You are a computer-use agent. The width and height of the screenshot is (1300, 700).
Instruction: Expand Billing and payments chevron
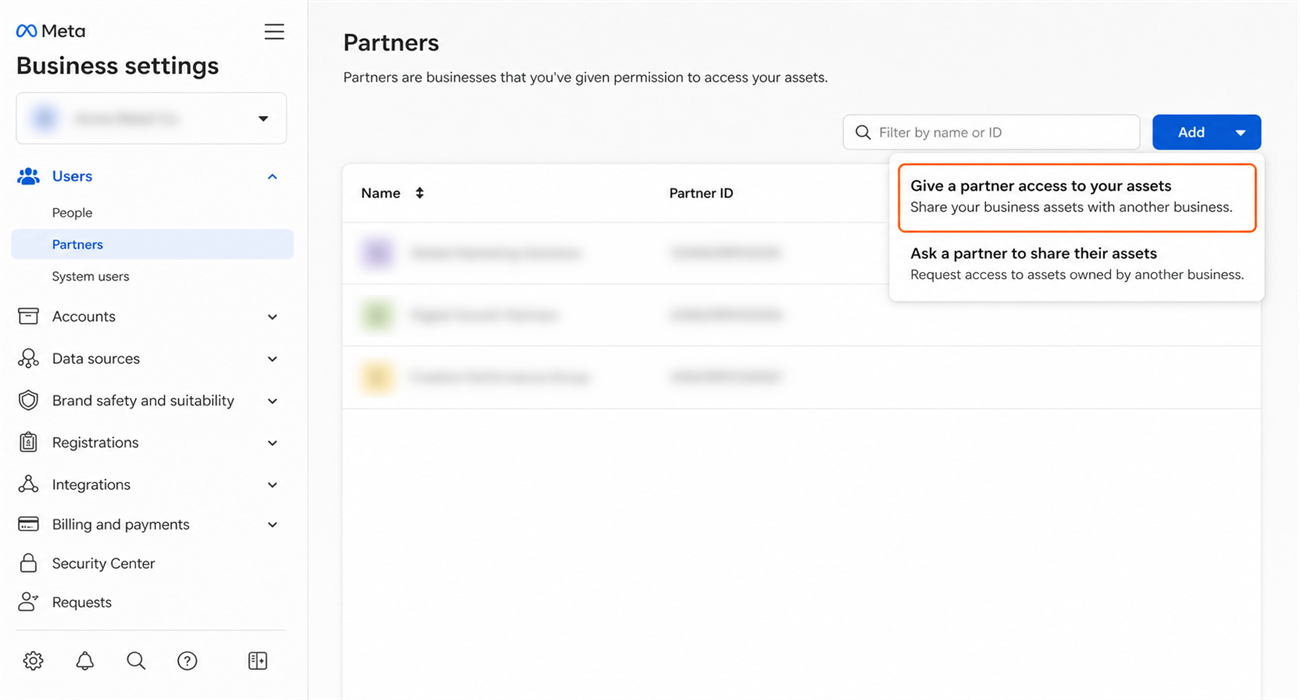[272, 525]
